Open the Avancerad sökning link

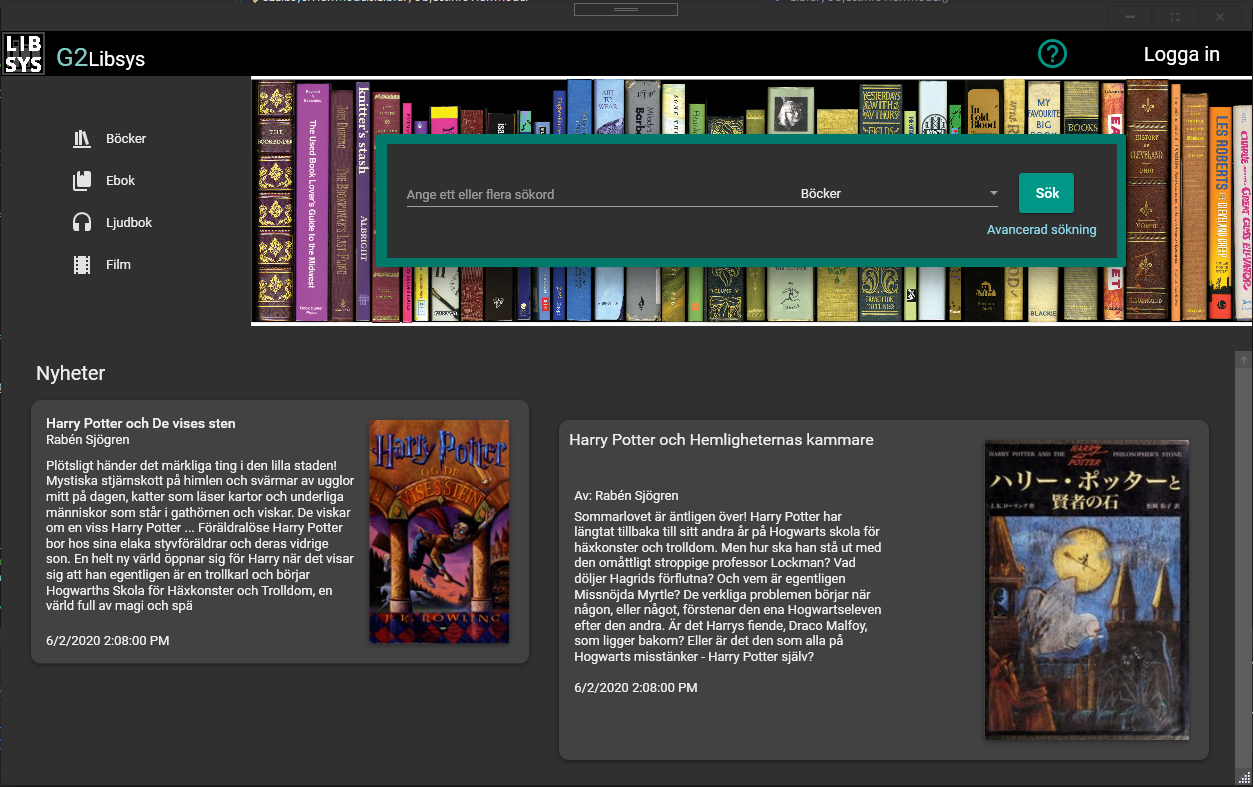click(1041, 230)
